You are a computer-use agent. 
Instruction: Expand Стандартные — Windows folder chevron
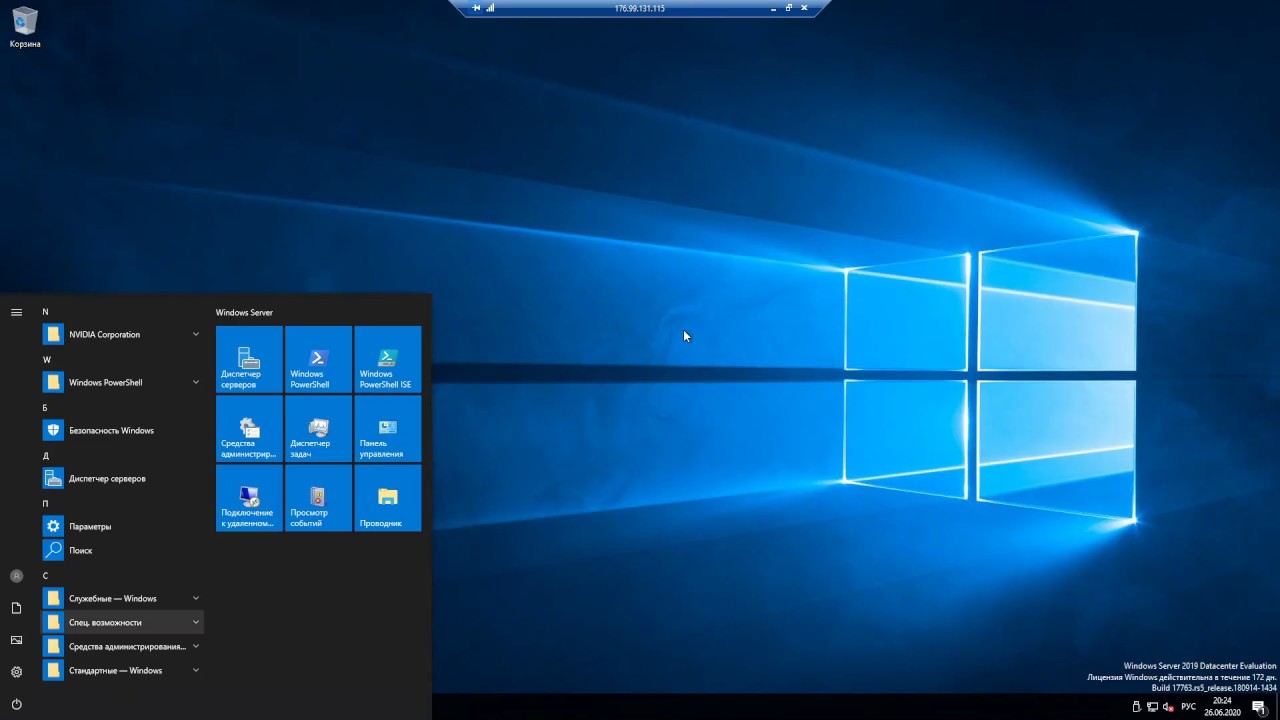pyautogui.click(x=196, y=670)
